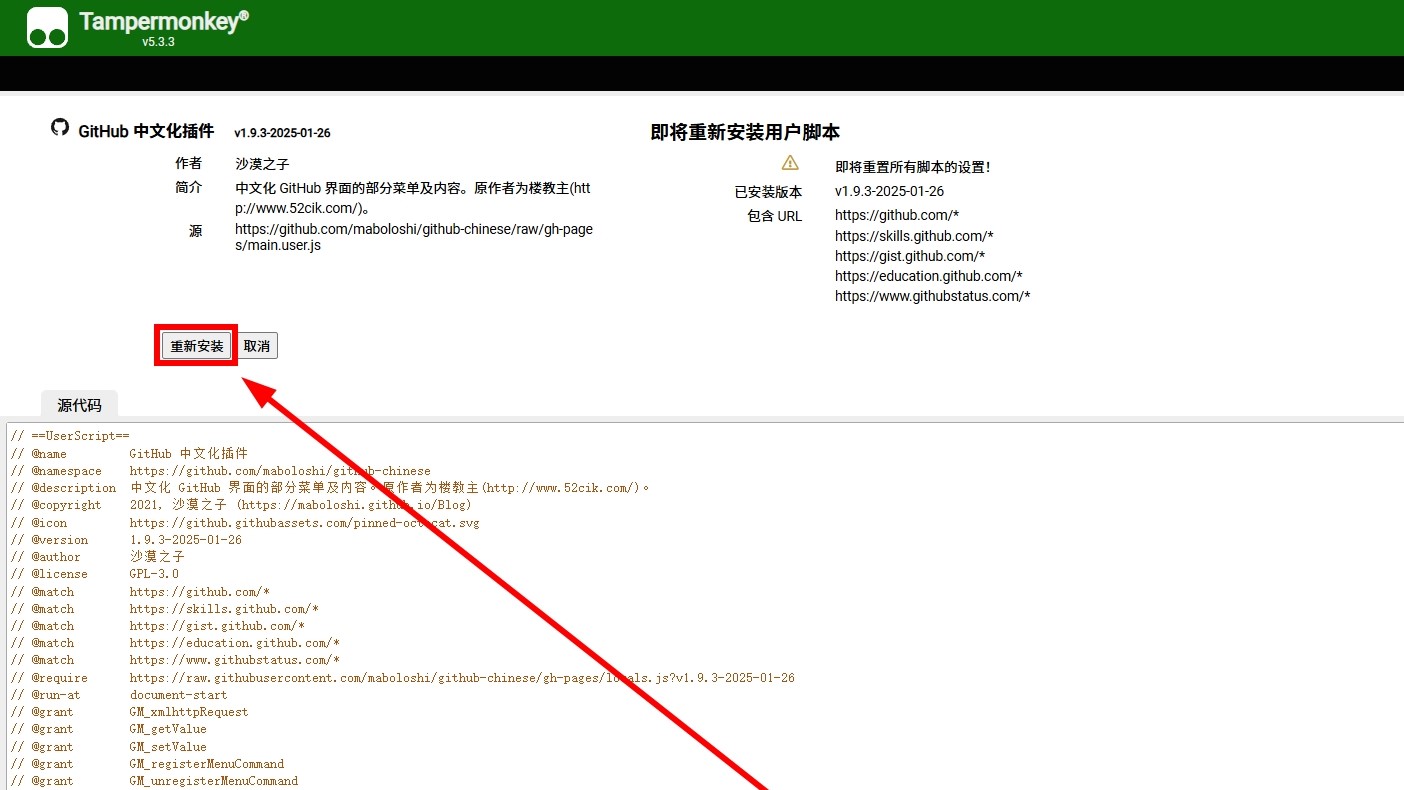
Task: Click the Tampermonkey title text
Action: pos(164,21)
